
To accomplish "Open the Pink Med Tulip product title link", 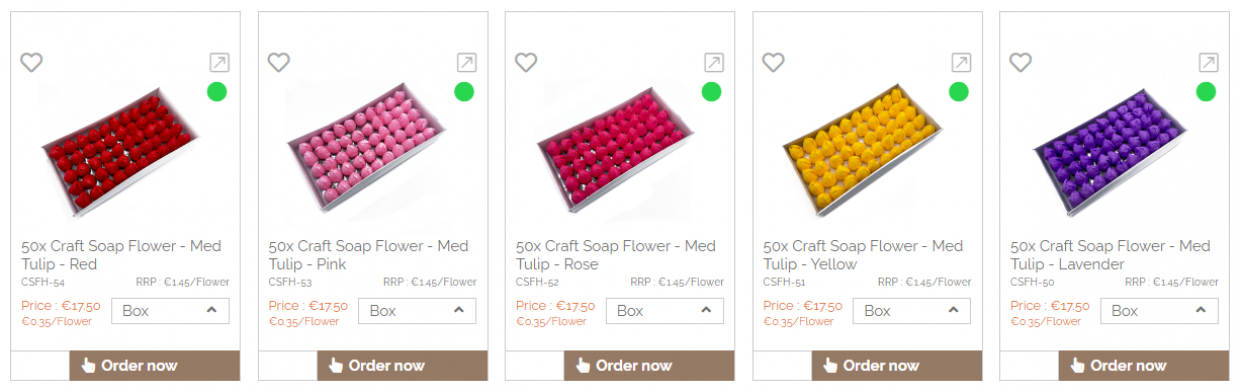I will click(368, 255).
